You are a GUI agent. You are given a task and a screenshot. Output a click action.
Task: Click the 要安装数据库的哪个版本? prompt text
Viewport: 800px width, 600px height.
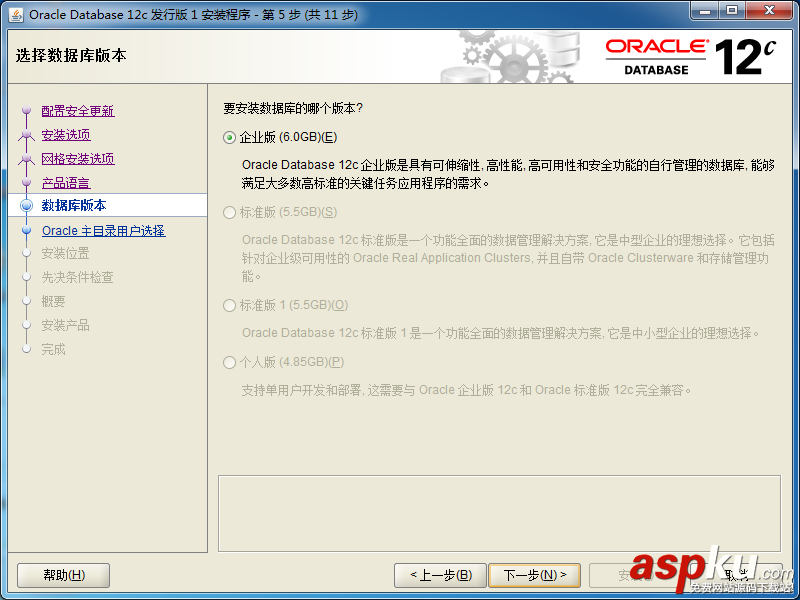pos(293,108)
